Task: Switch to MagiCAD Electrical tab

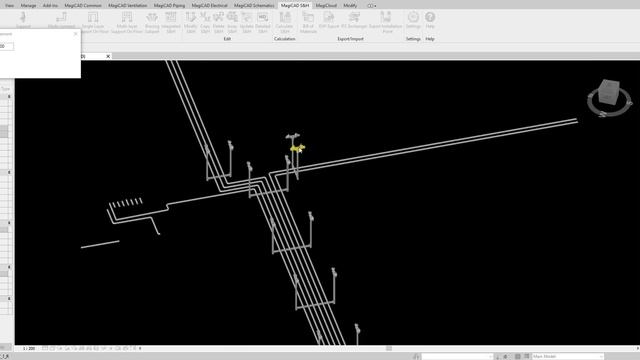Action: [x=209, y=5]
